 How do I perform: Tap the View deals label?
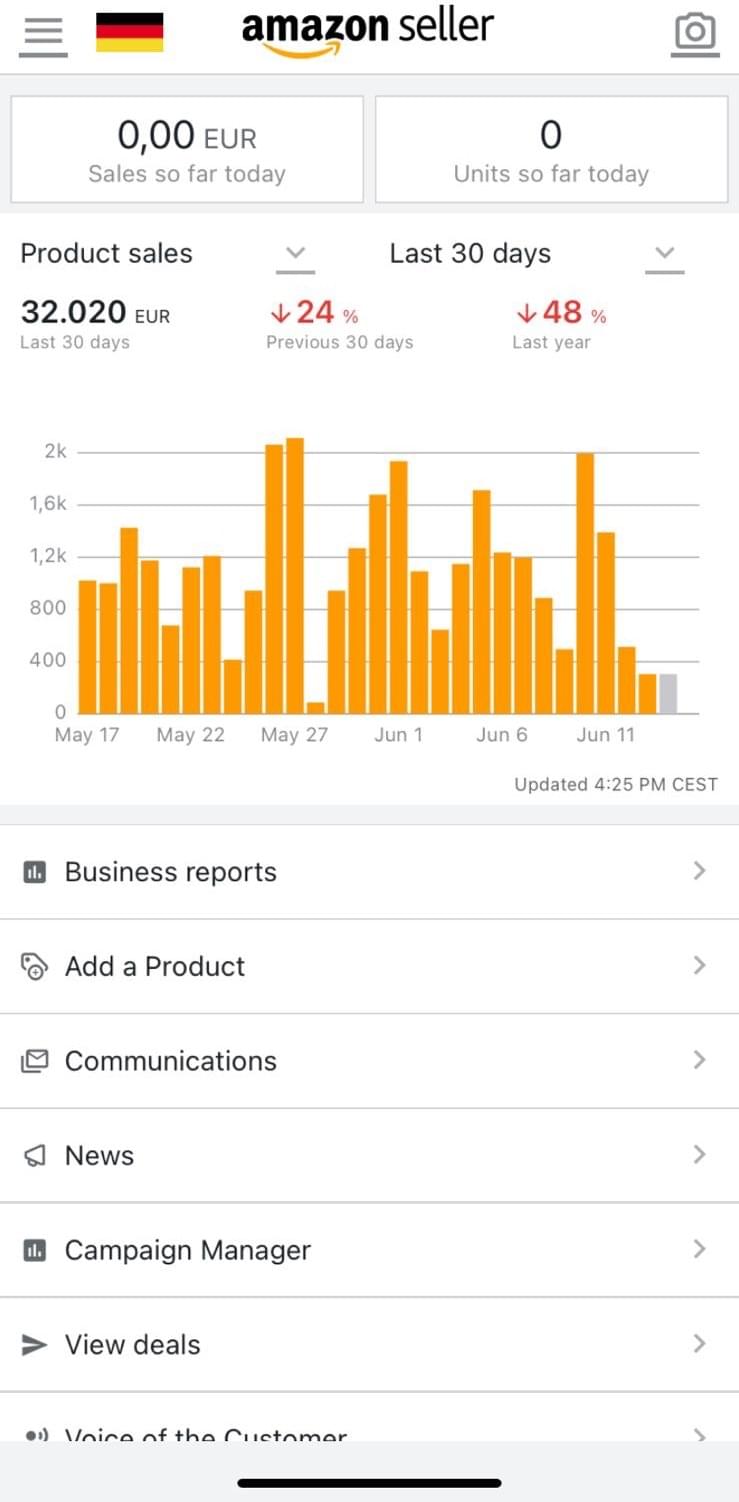pos(133,1345)
